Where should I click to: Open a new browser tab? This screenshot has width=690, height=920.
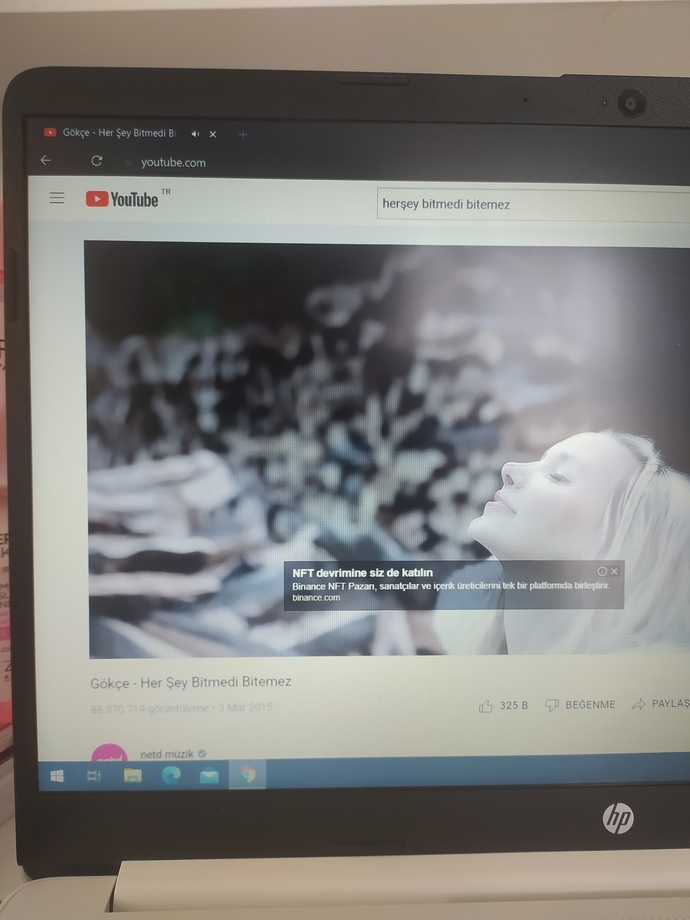(243, 135)
